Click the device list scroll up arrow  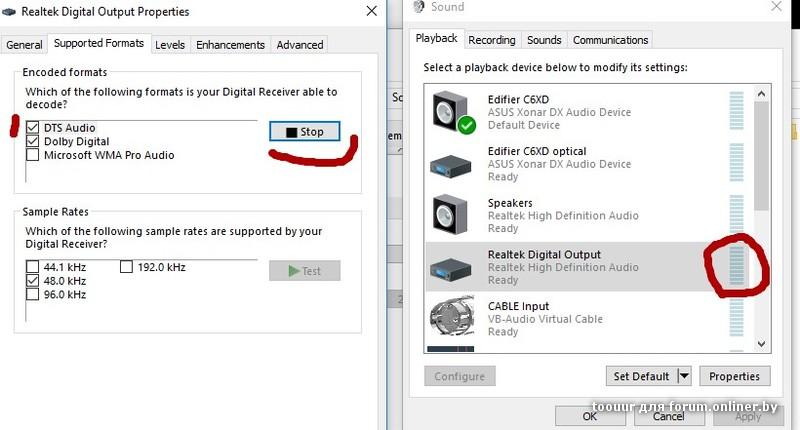tap(761, 93)
